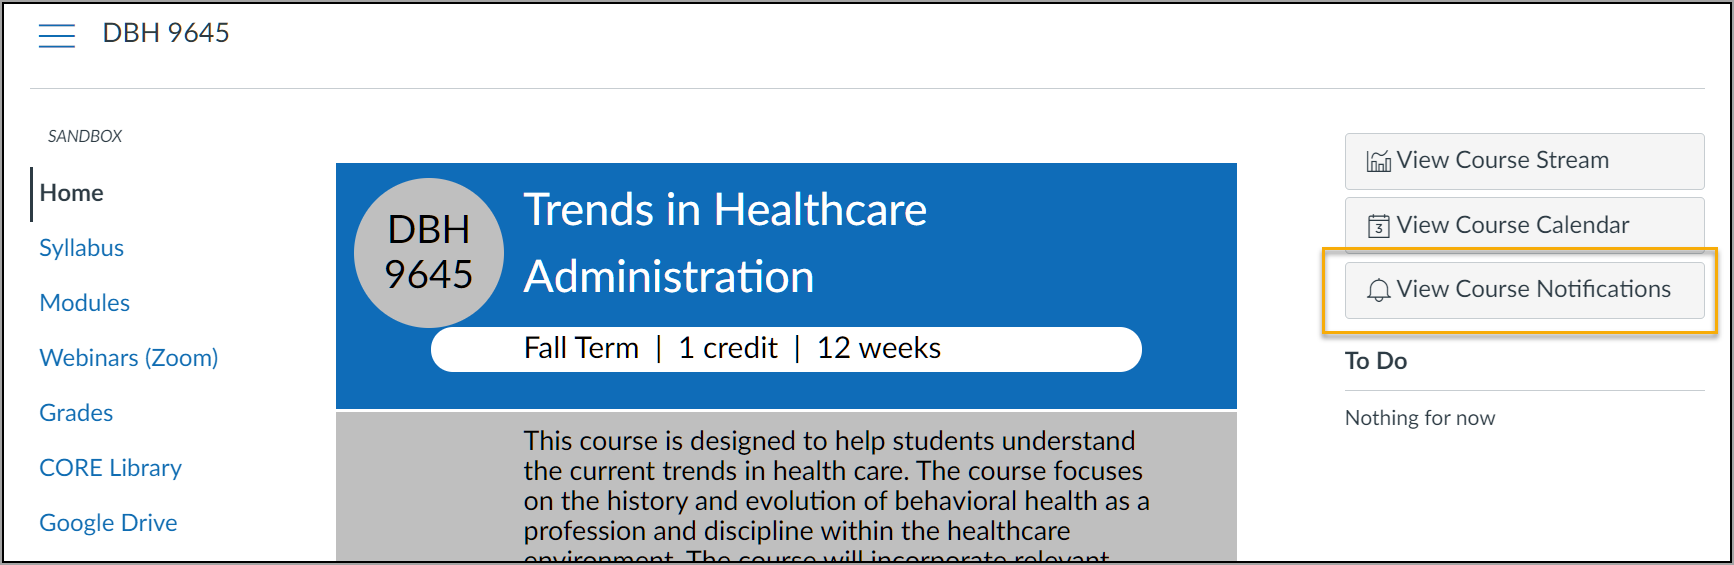
Task: Open the Google Drive link
Action: click(x=108, y=523)
